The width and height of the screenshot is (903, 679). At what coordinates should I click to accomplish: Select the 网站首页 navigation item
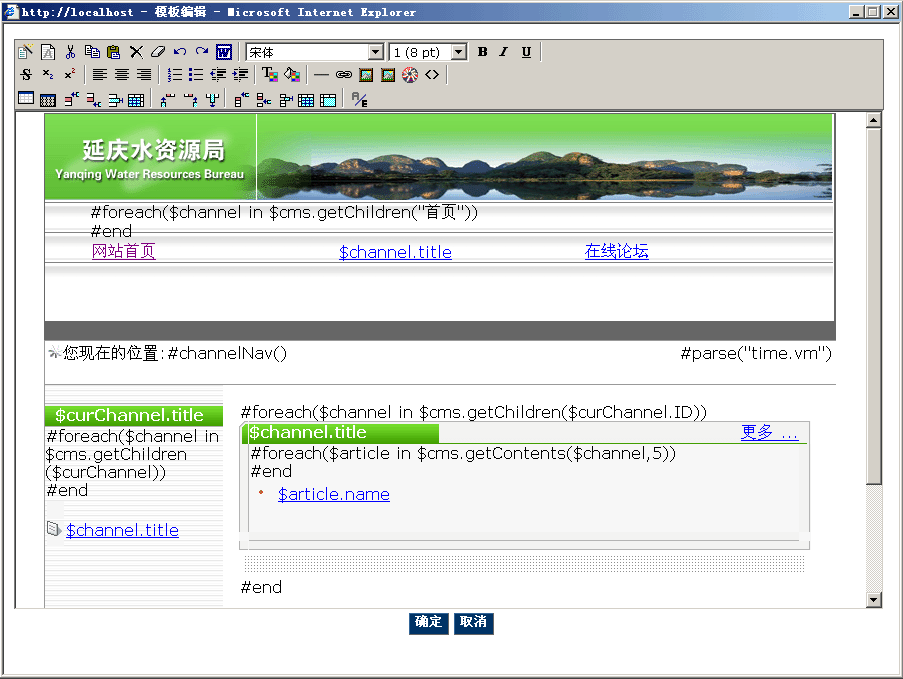point(124,251)
